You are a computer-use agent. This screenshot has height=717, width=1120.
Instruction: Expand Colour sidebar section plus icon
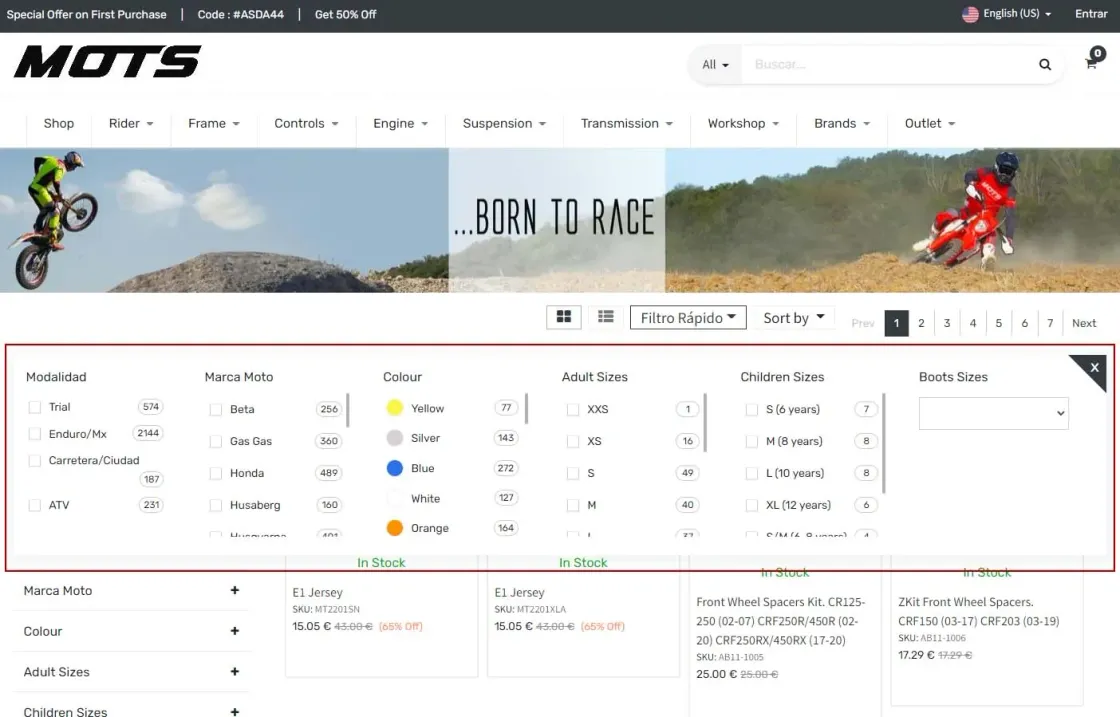coord(234,631)
